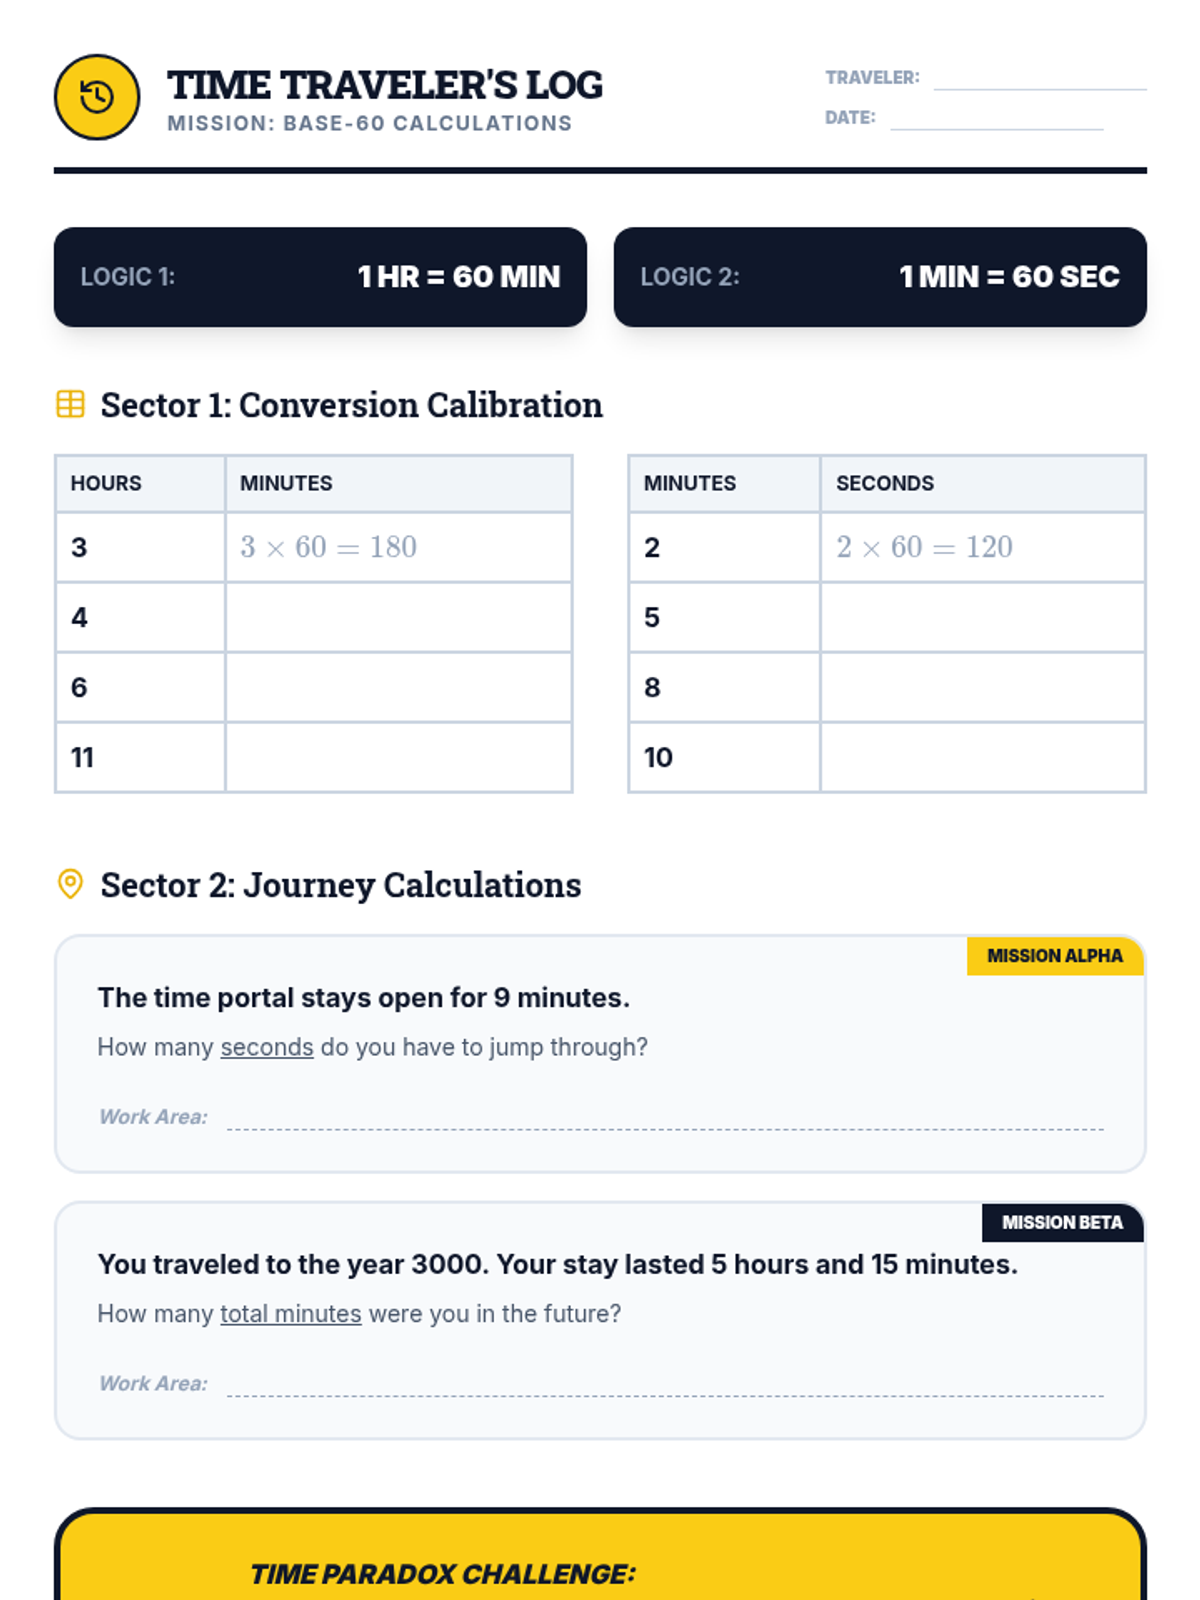1200x1600 pixels.
Task: Click the table grid icon beside Sector 1
Action: pyautogui.click(x=70, y=404)
